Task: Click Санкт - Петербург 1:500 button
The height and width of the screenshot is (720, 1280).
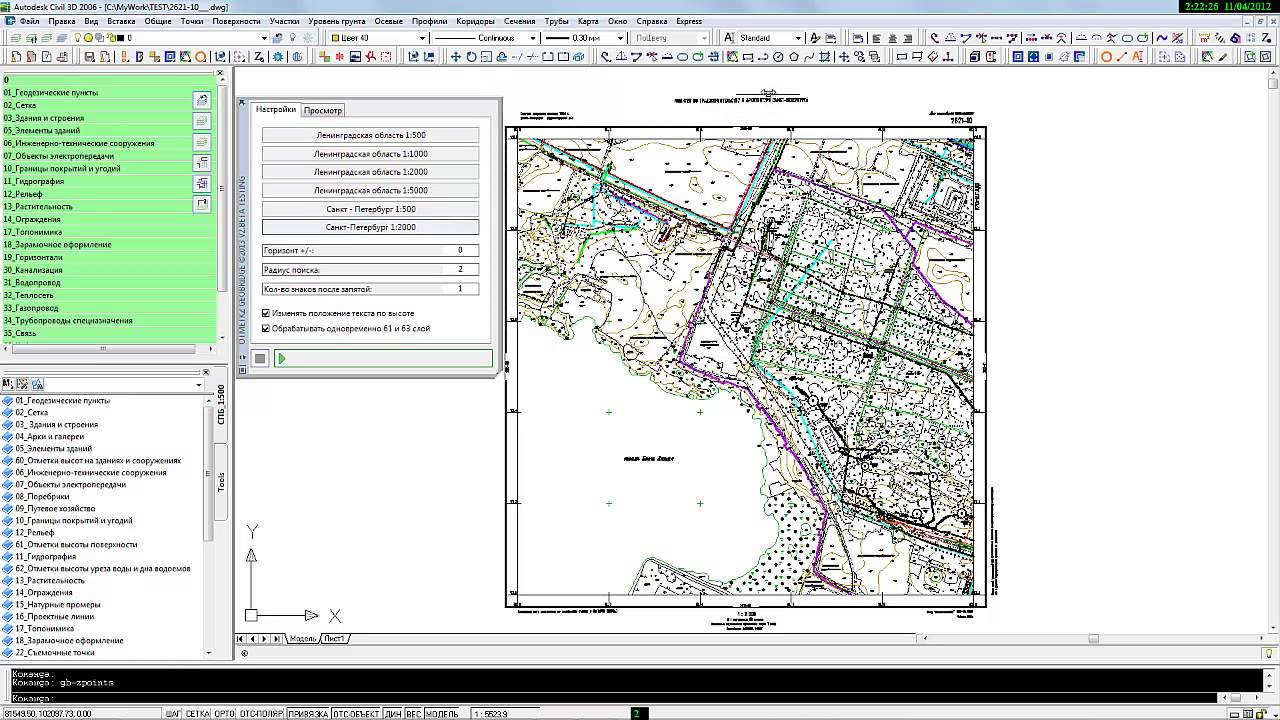Action: (370, 209)
